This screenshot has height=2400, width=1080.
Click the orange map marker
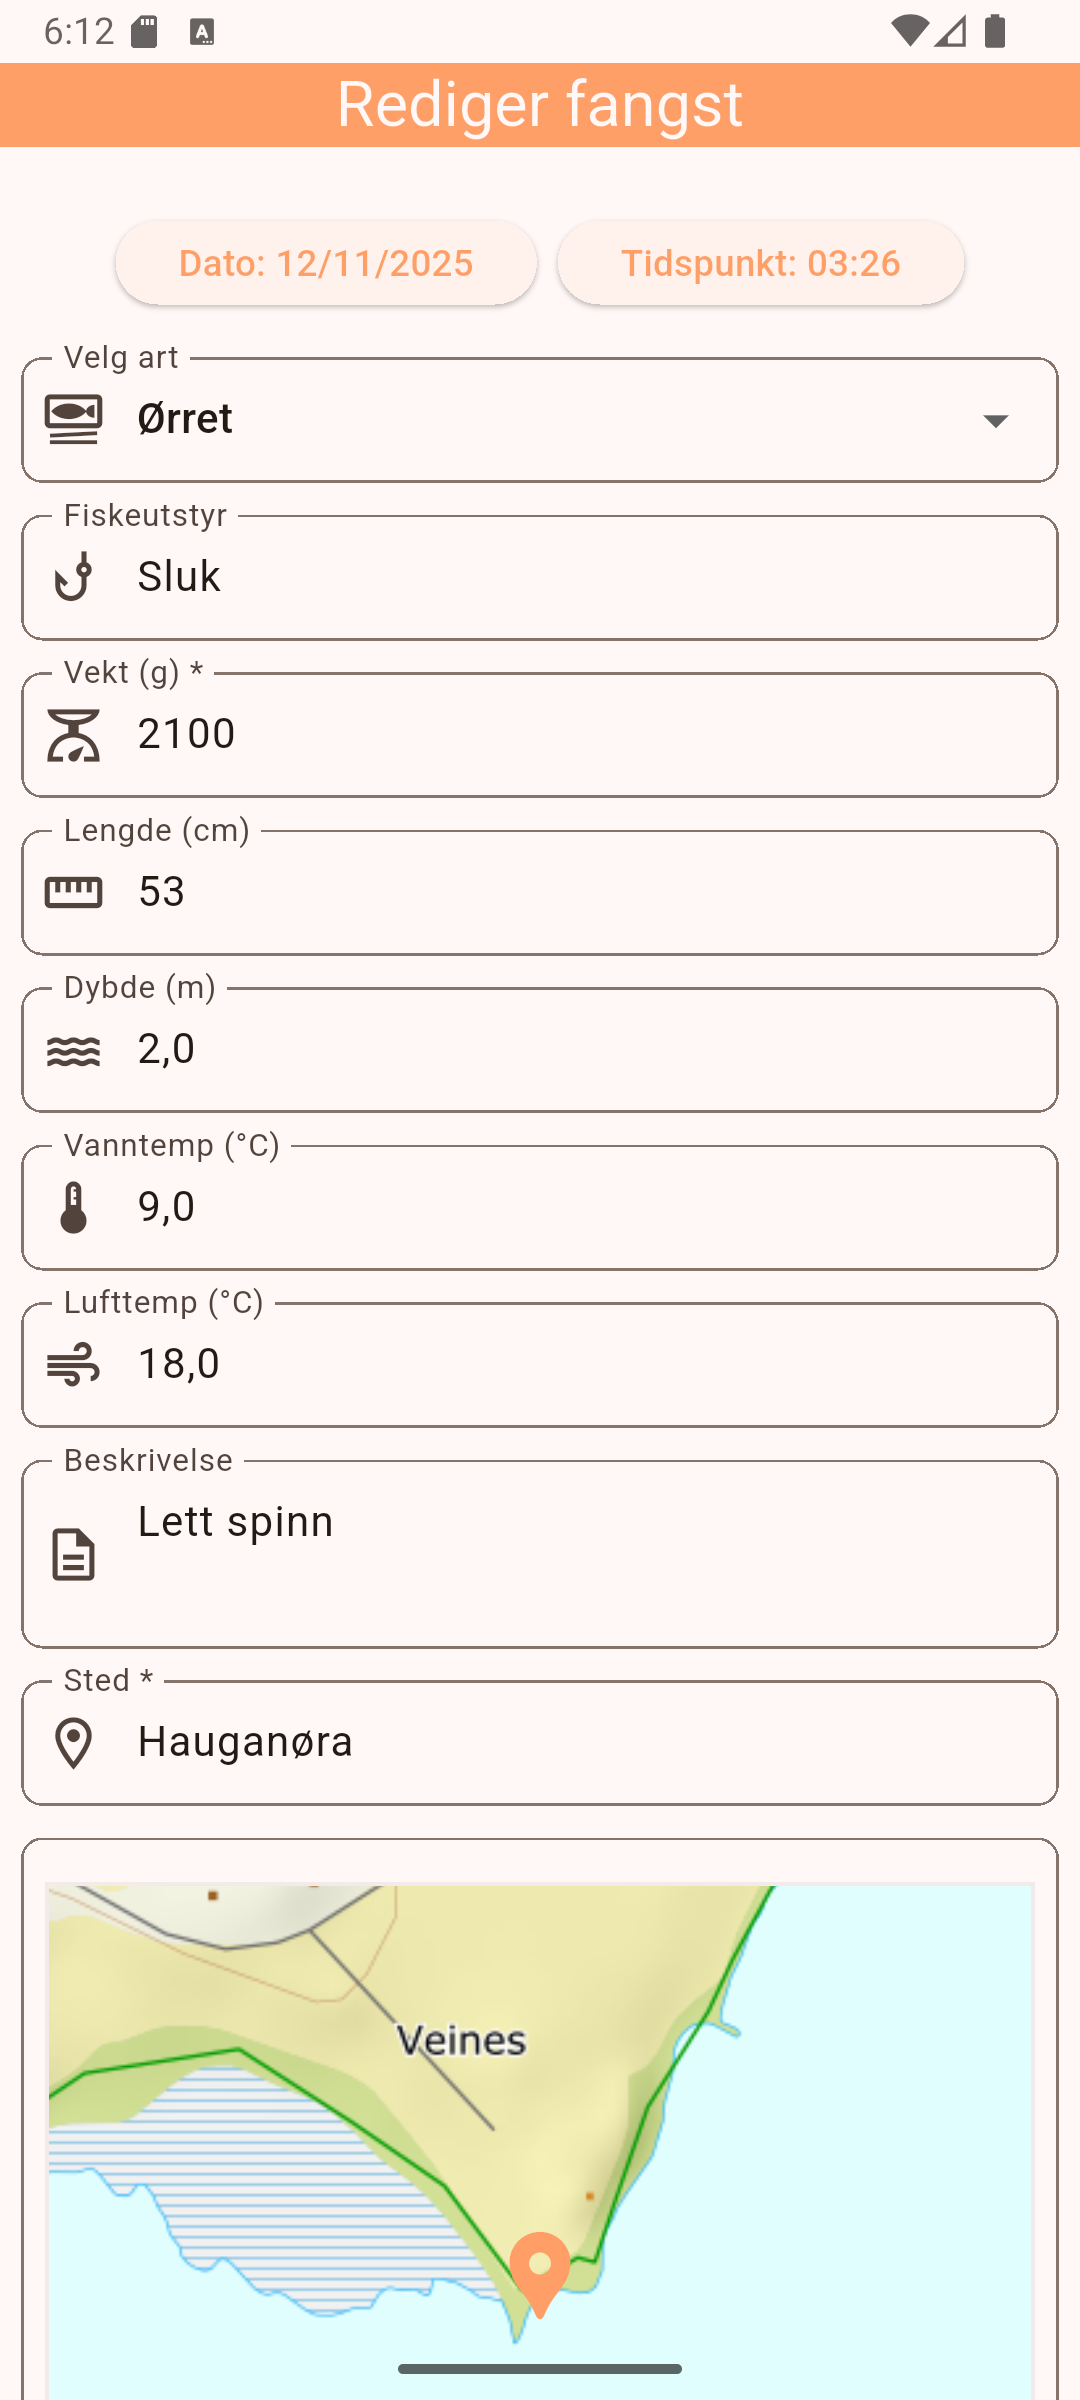[540, 2268]
